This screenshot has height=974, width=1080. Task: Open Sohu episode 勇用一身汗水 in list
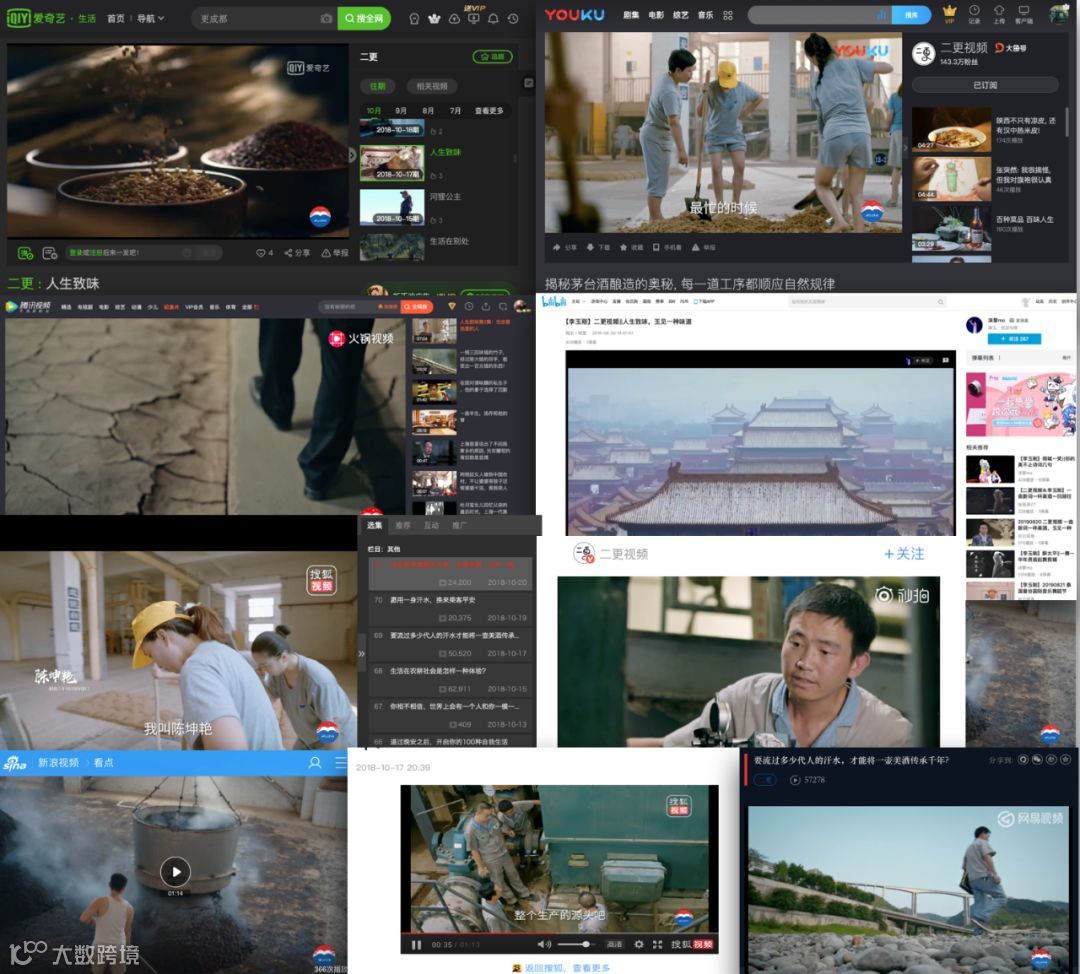451,608
